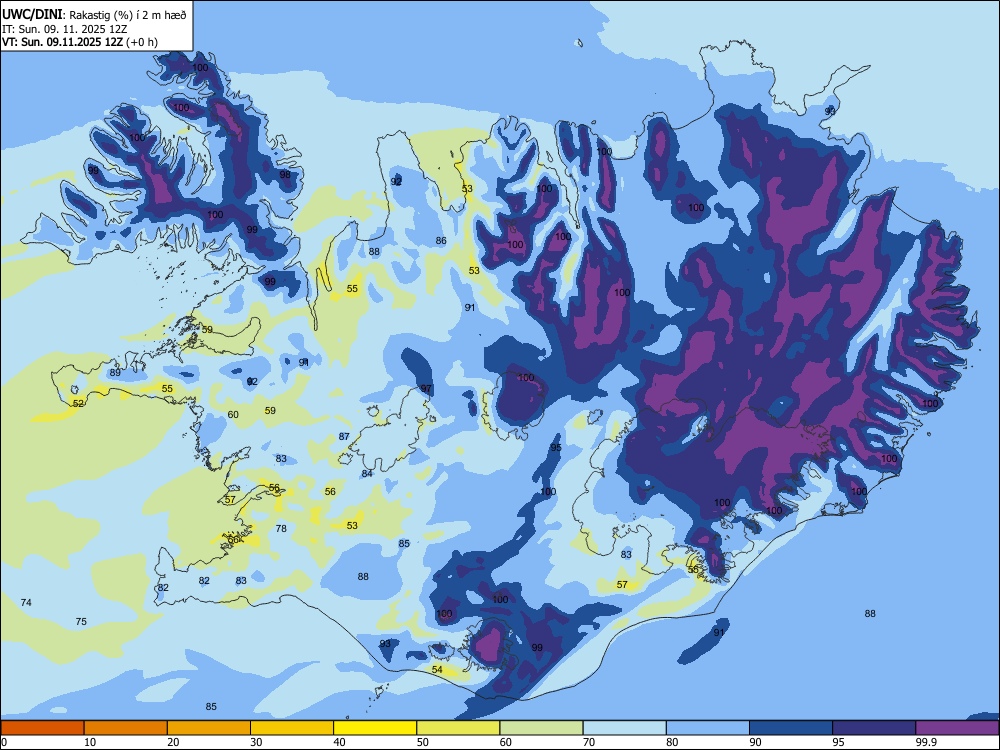
Task: Click the legend tick label 30
Action: (256, 742)
